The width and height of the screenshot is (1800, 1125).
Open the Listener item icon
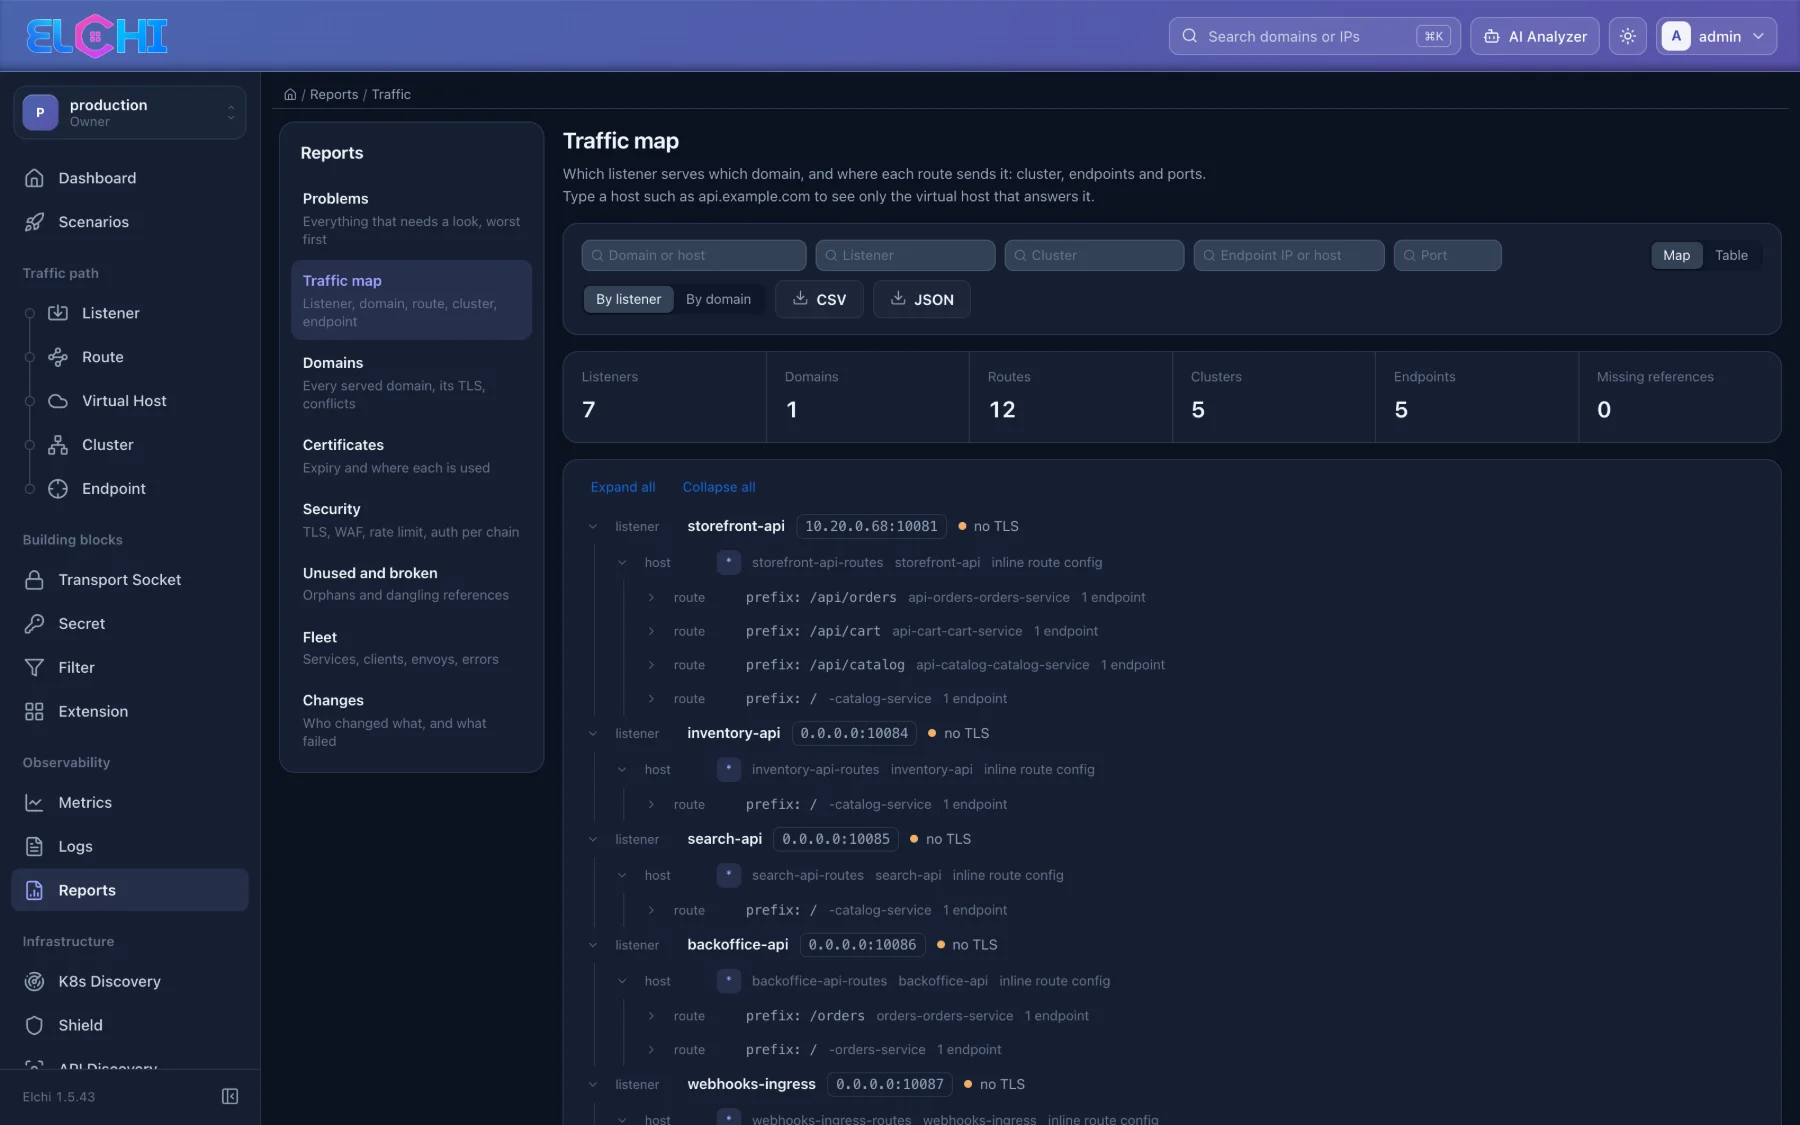coord(58,313)
